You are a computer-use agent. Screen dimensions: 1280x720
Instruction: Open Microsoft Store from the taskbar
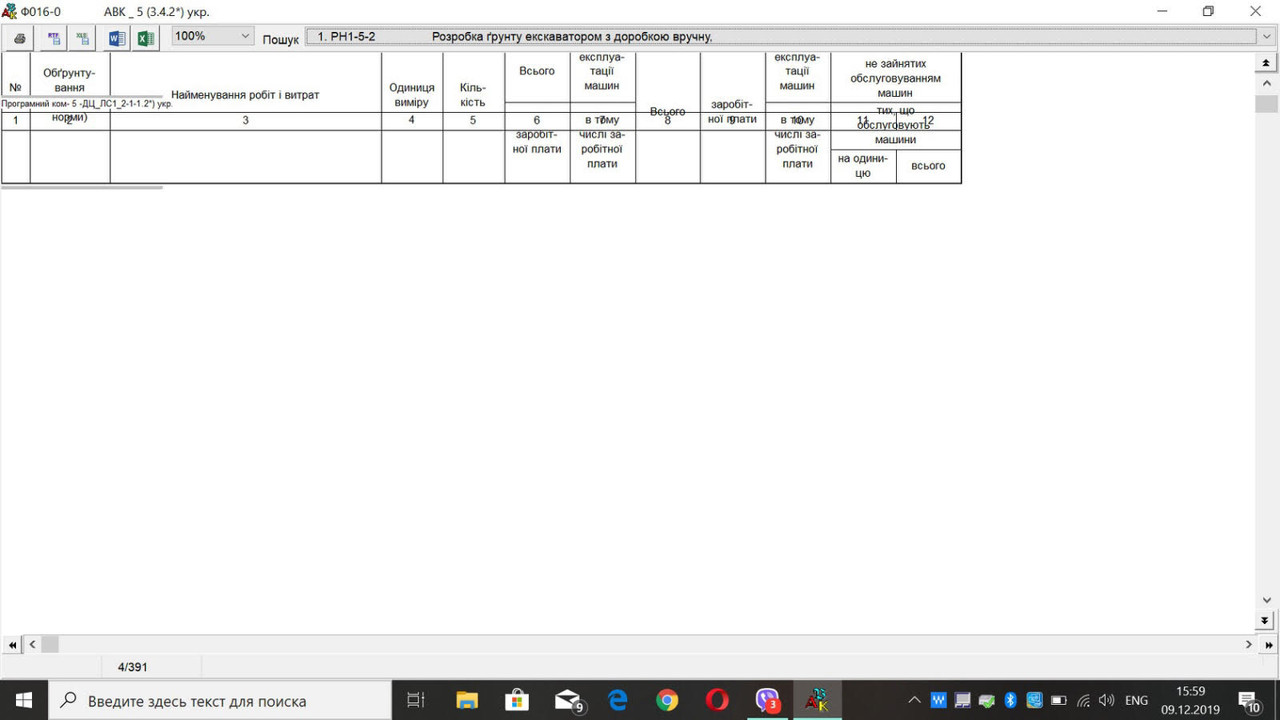[517, 700]
